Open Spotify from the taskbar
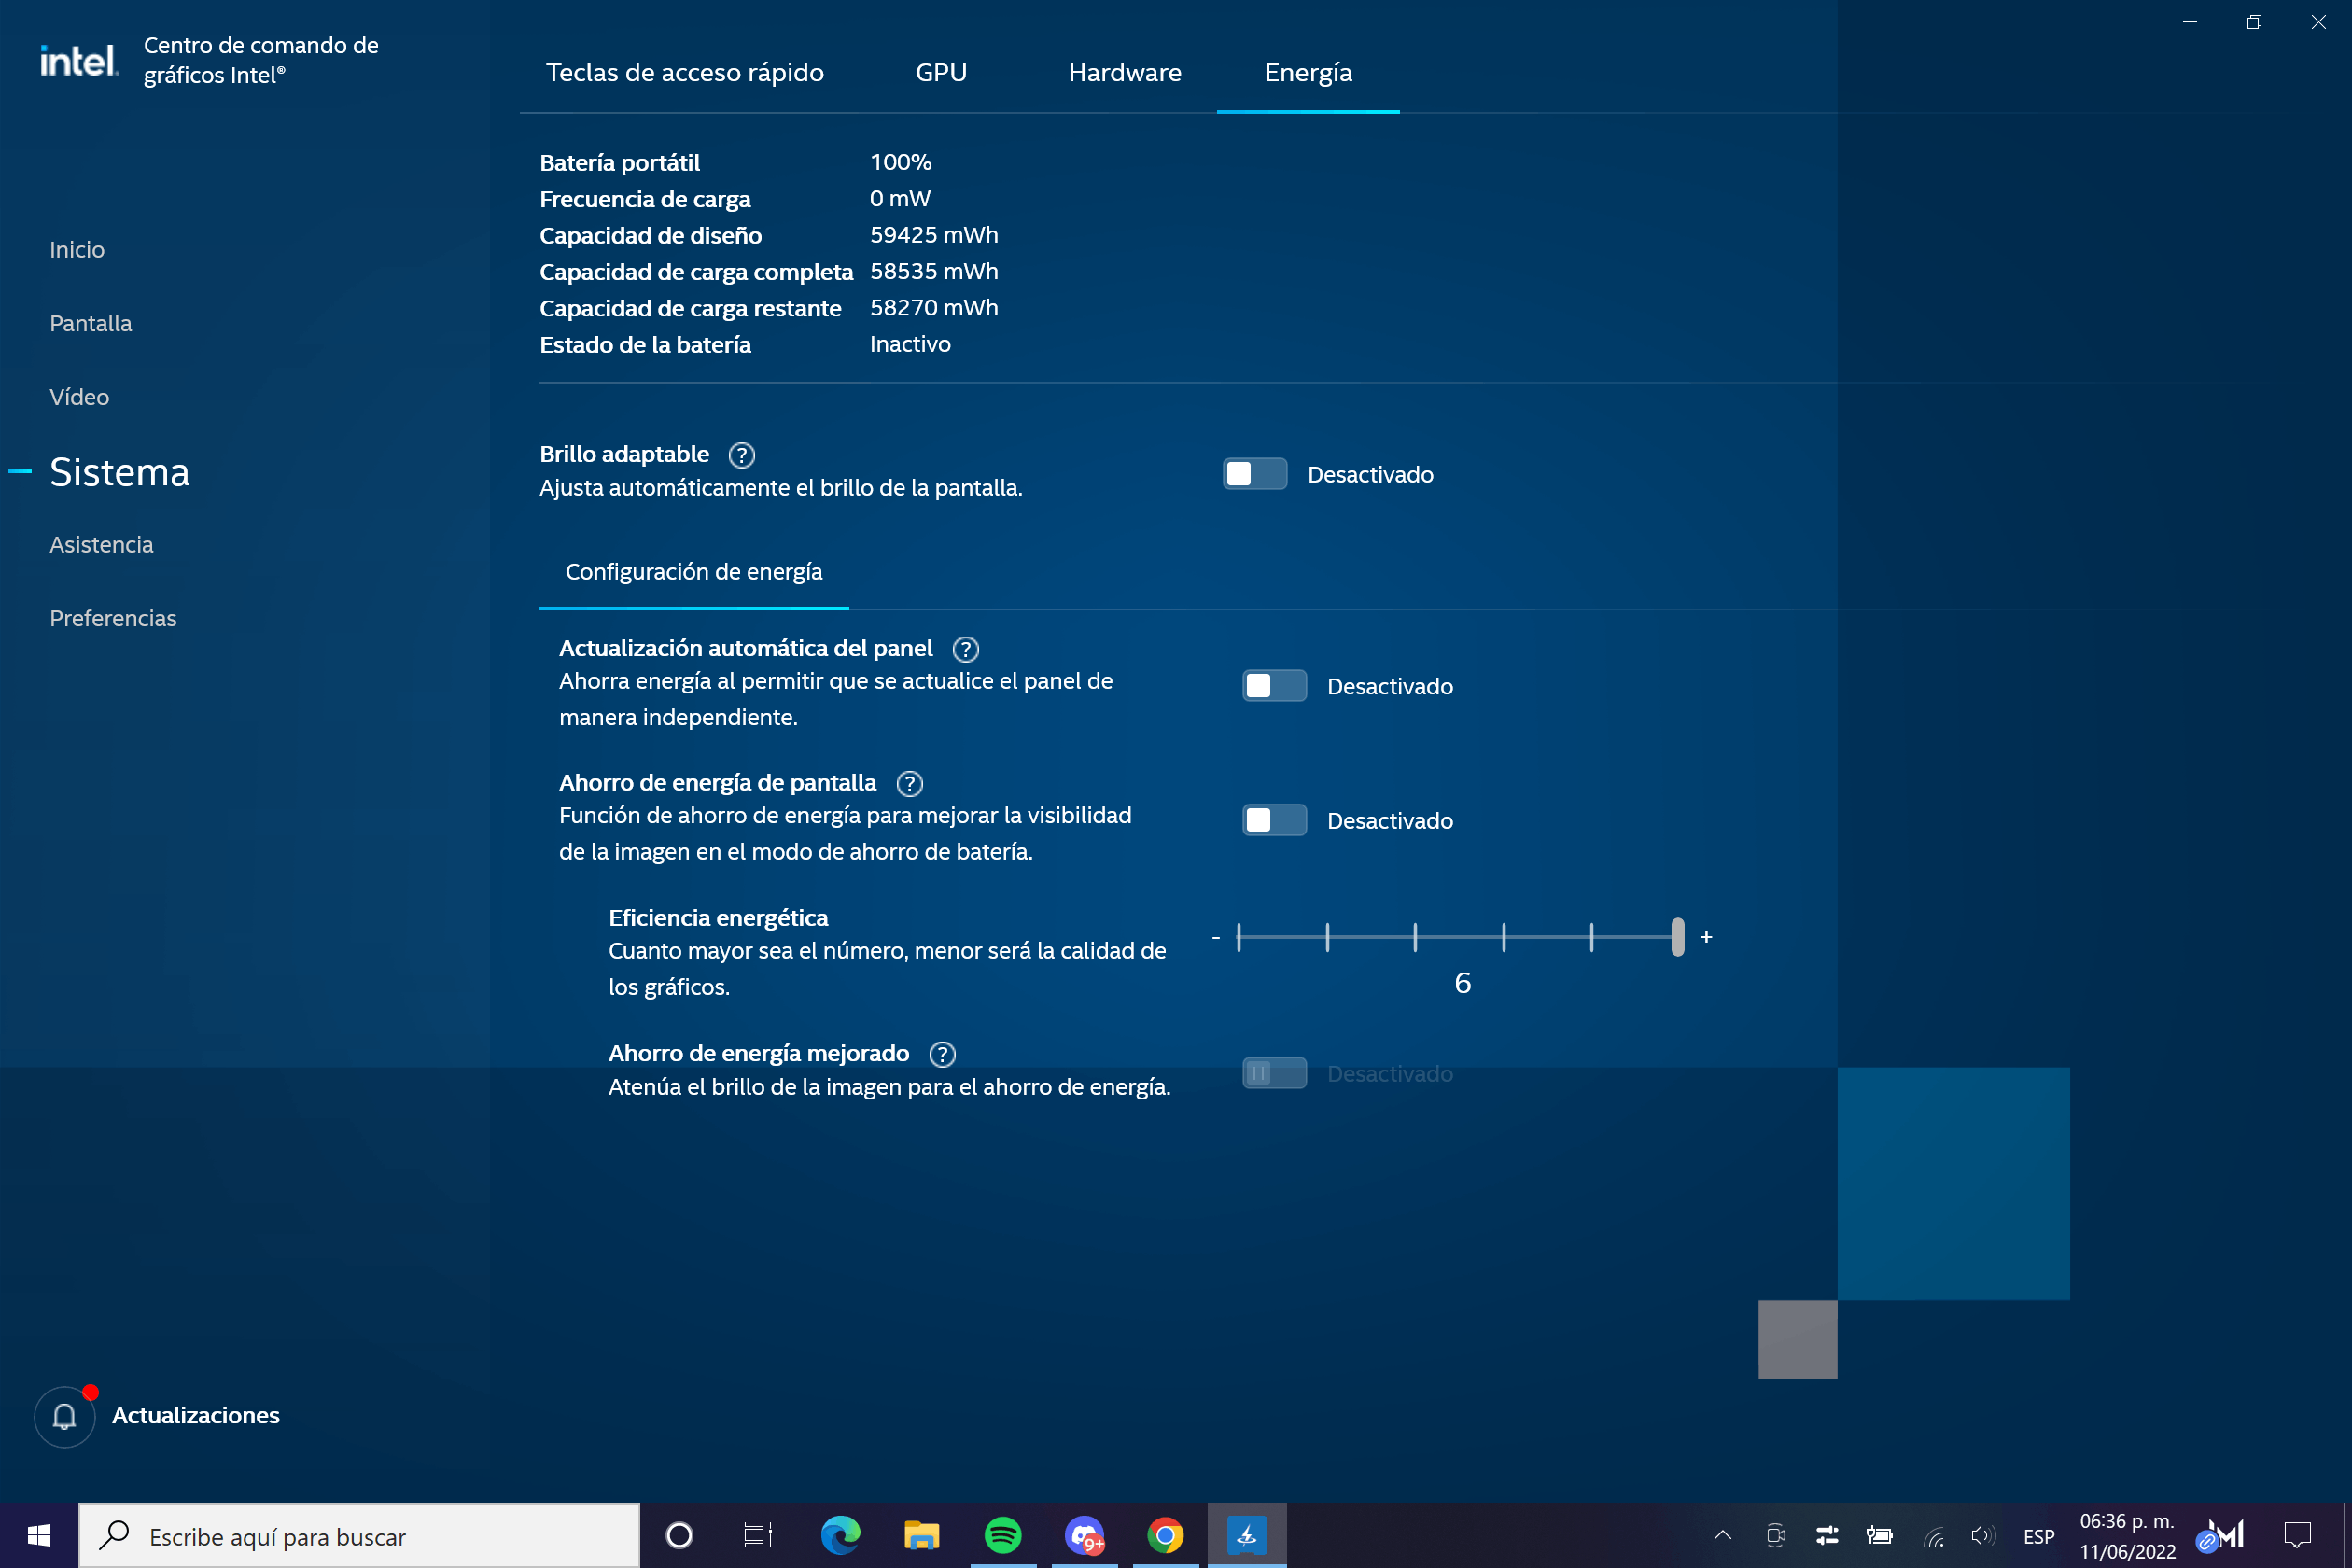The image size is (2352, 1568). [1002, 1535]
